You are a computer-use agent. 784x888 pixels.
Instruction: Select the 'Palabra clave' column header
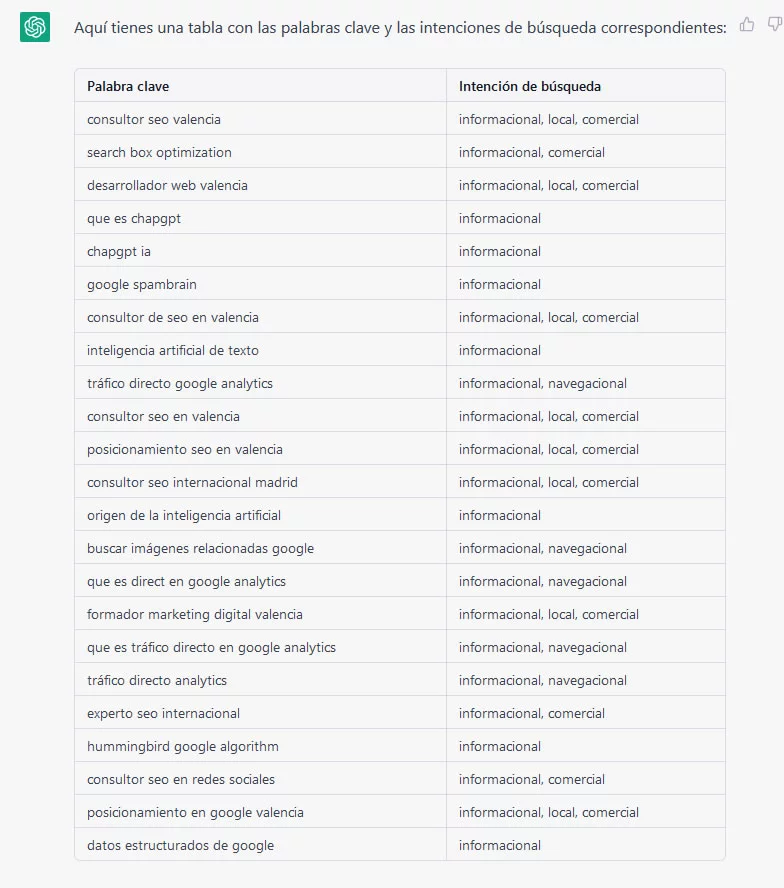tap(261, 86)
